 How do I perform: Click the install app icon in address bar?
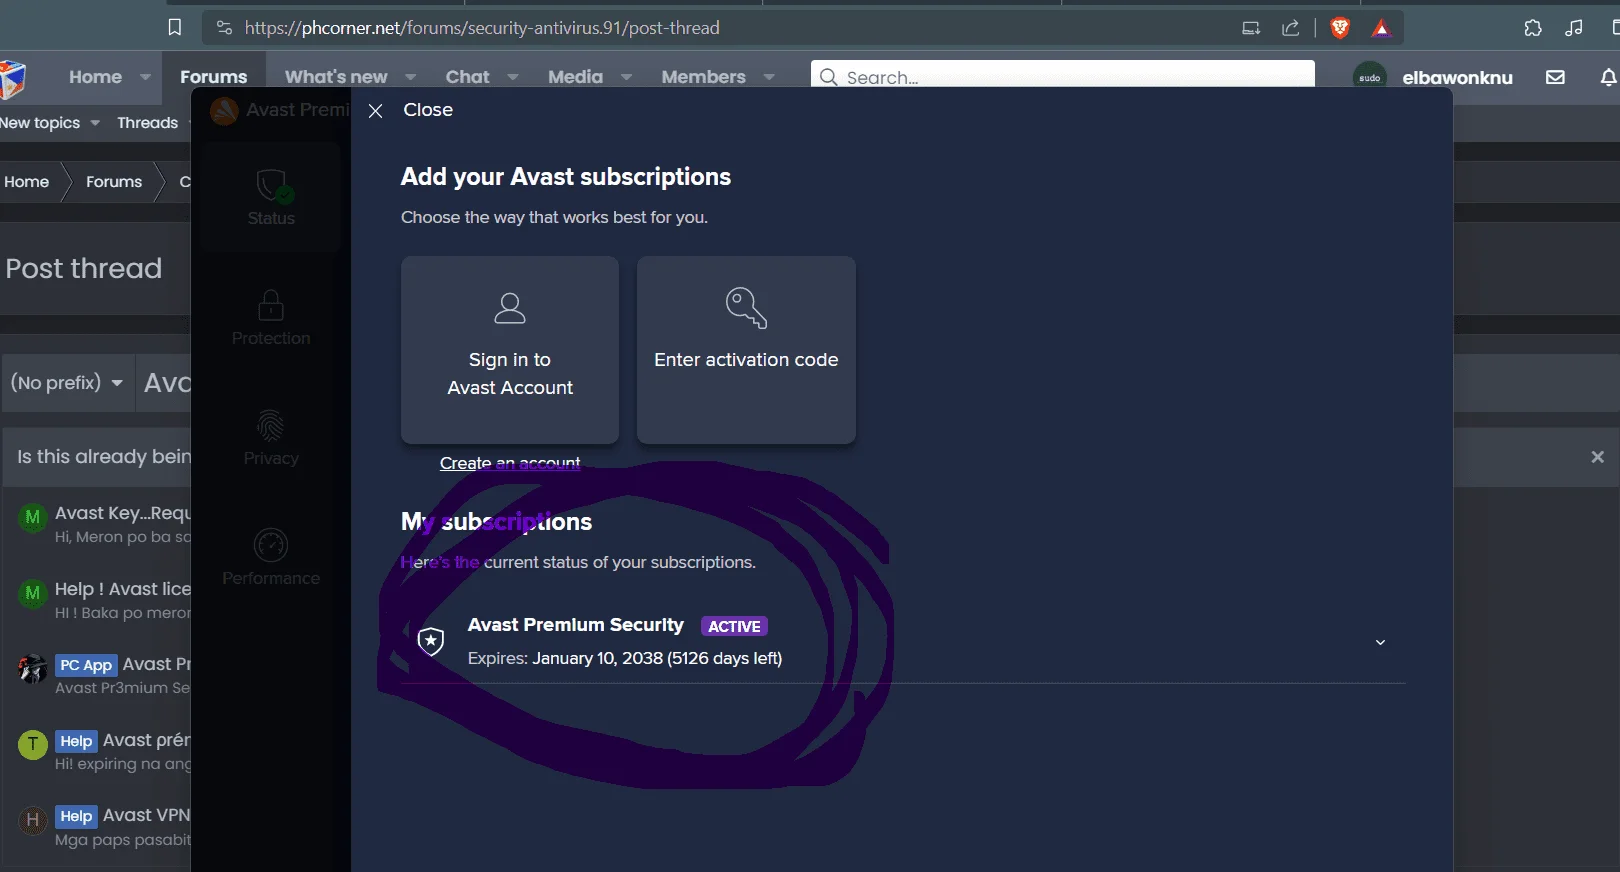(1251, 28)
